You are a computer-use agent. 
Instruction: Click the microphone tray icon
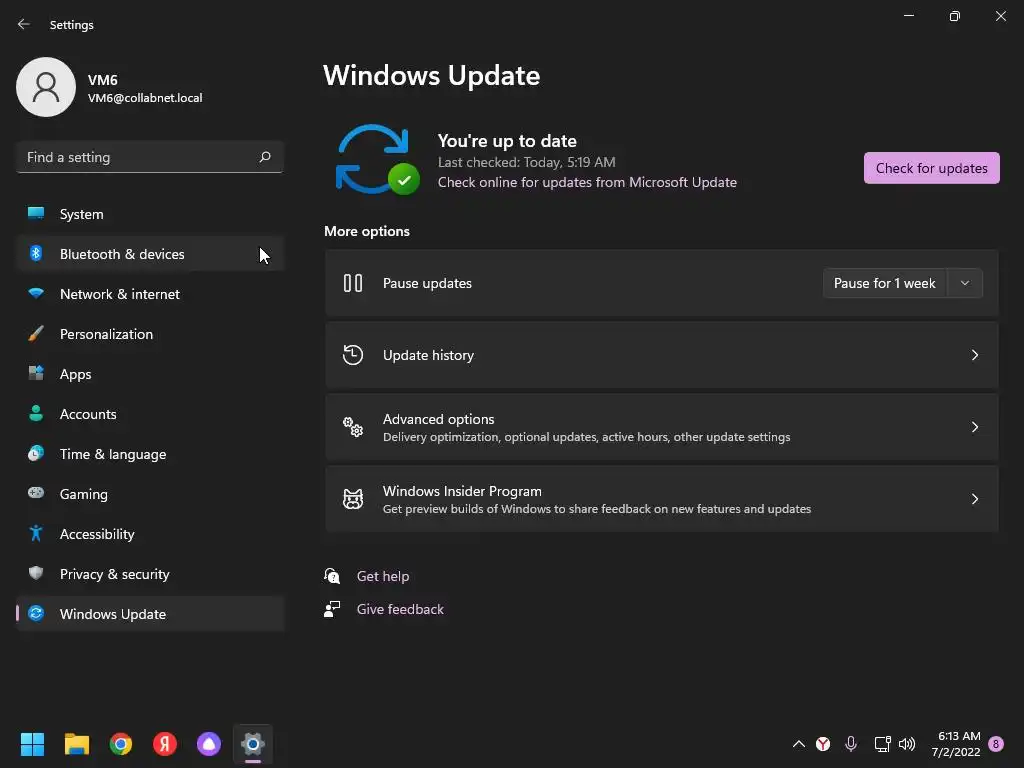point(850,744)
